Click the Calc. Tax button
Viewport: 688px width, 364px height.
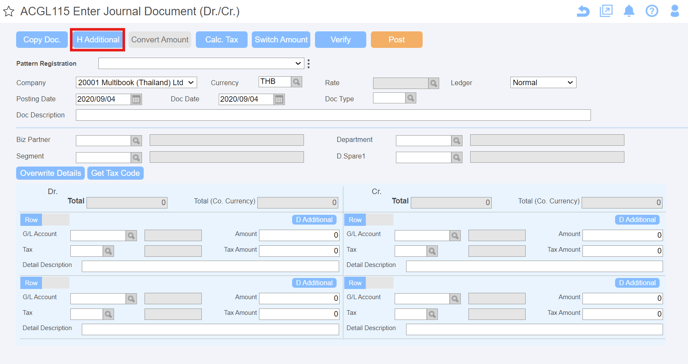(222, 39)
